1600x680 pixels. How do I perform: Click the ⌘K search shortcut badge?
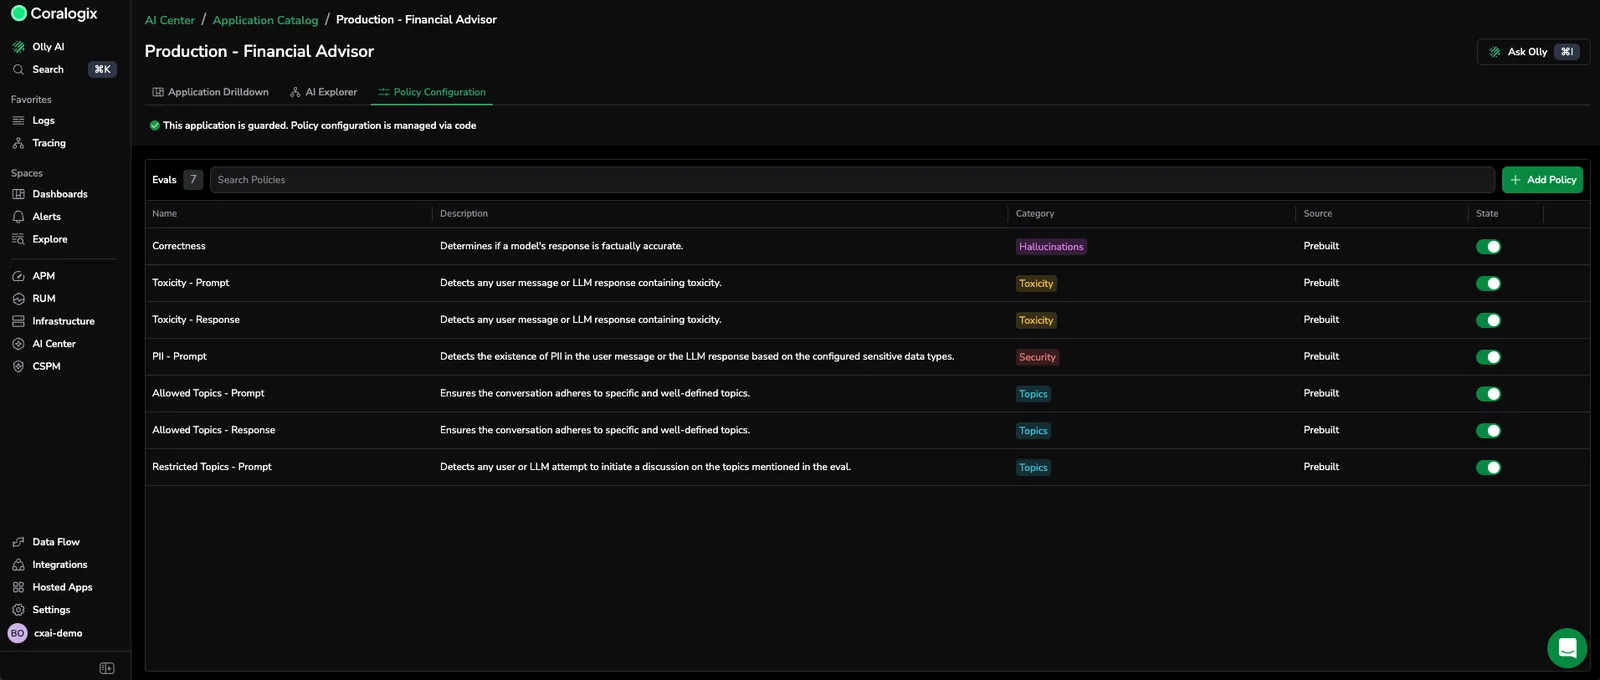coord(102,70)
